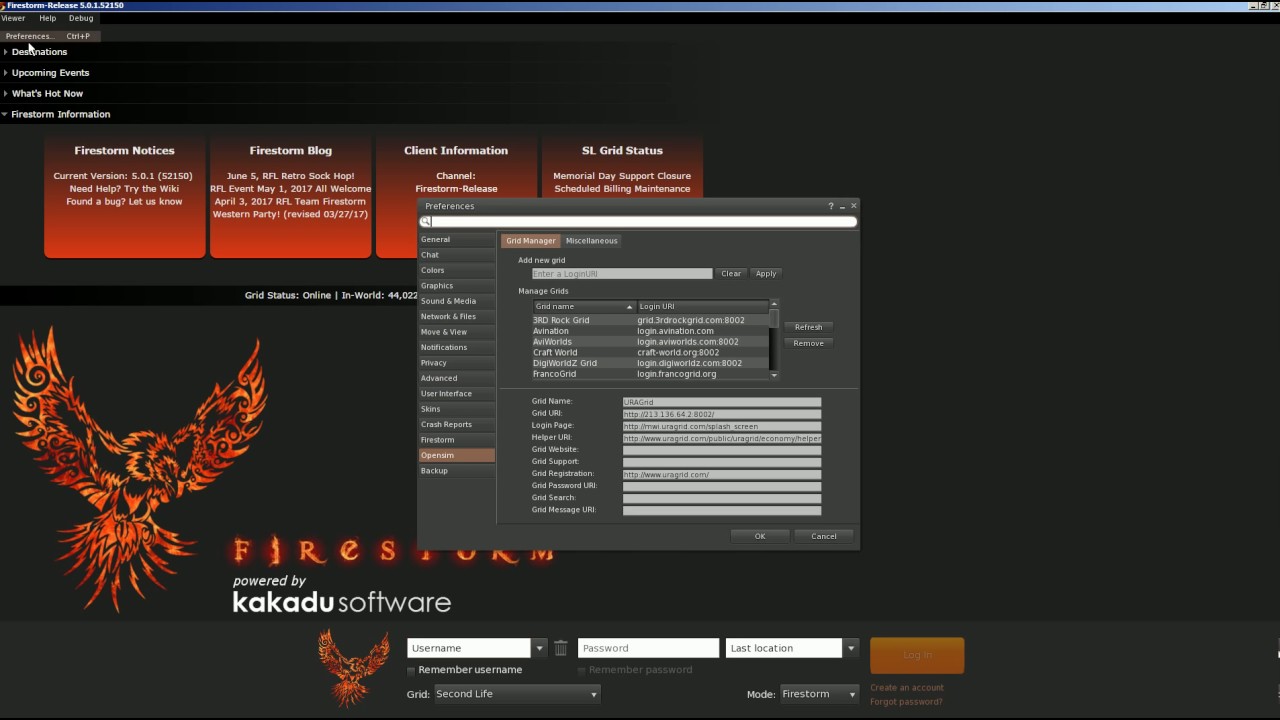Open the Grid selector showing Second Life
This screenshot has height=720, width=1280.
click(x=516, y=694)
